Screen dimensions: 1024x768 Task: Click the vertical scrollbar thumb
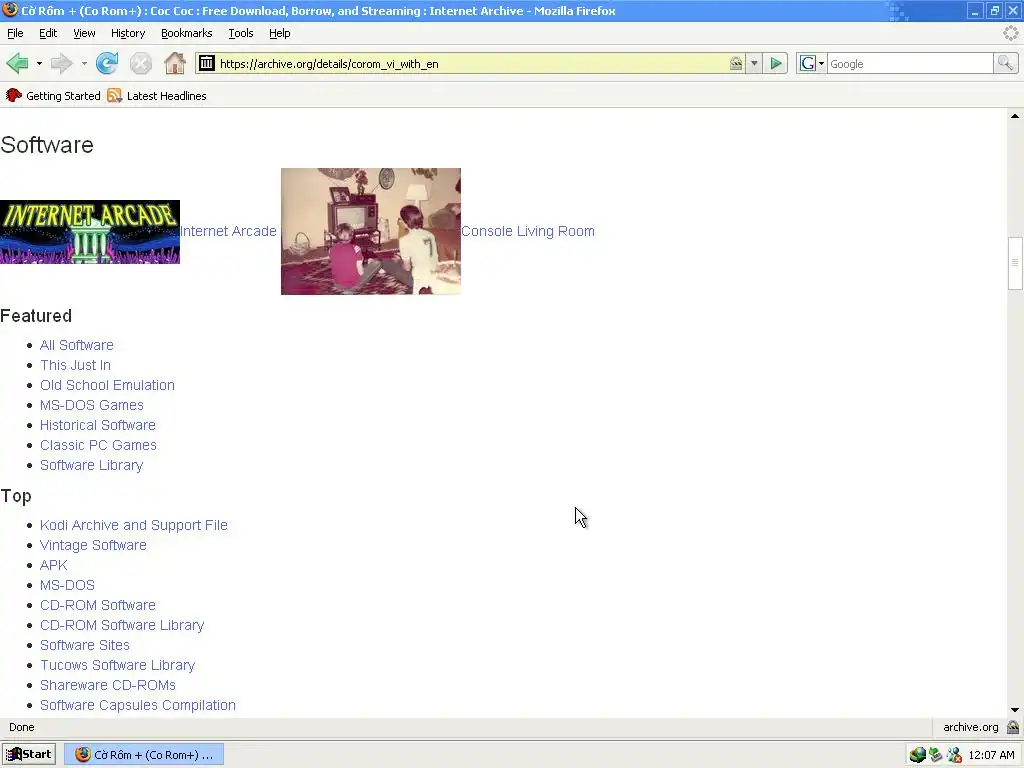1015,263
